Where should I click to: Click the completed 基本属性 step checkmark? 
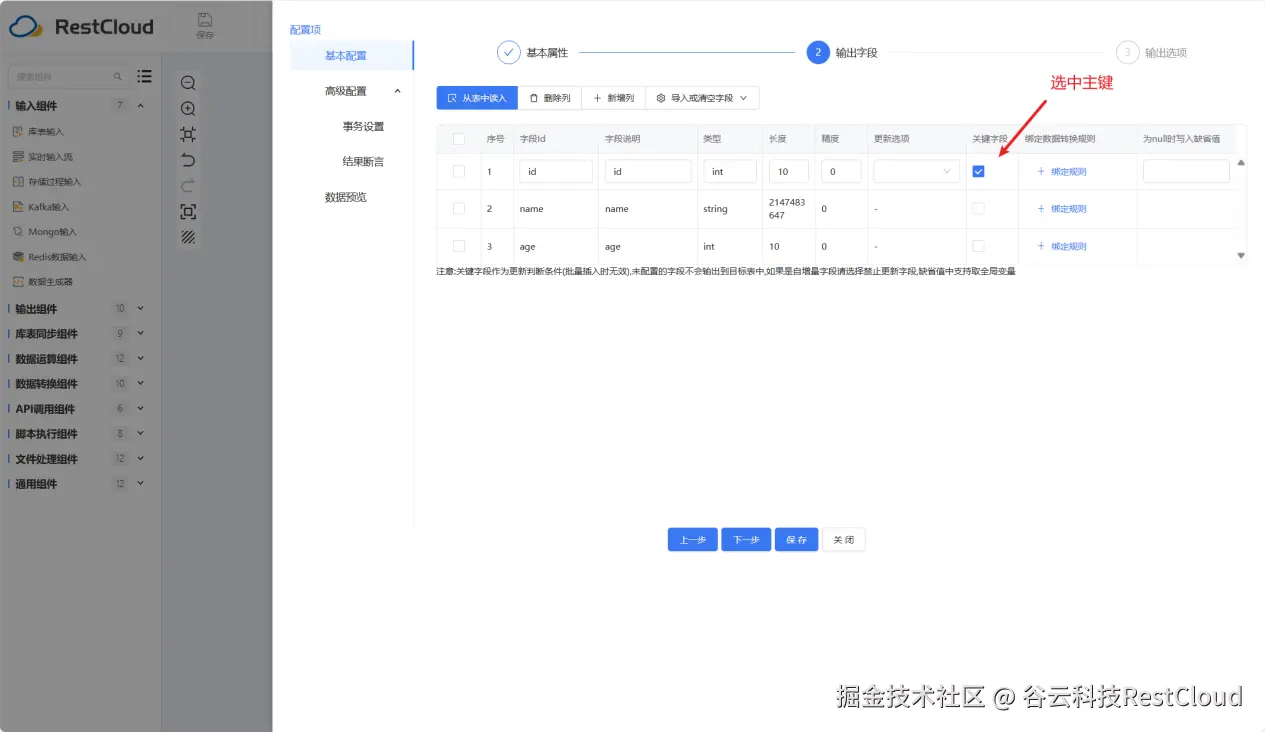[x=508, y=52]
